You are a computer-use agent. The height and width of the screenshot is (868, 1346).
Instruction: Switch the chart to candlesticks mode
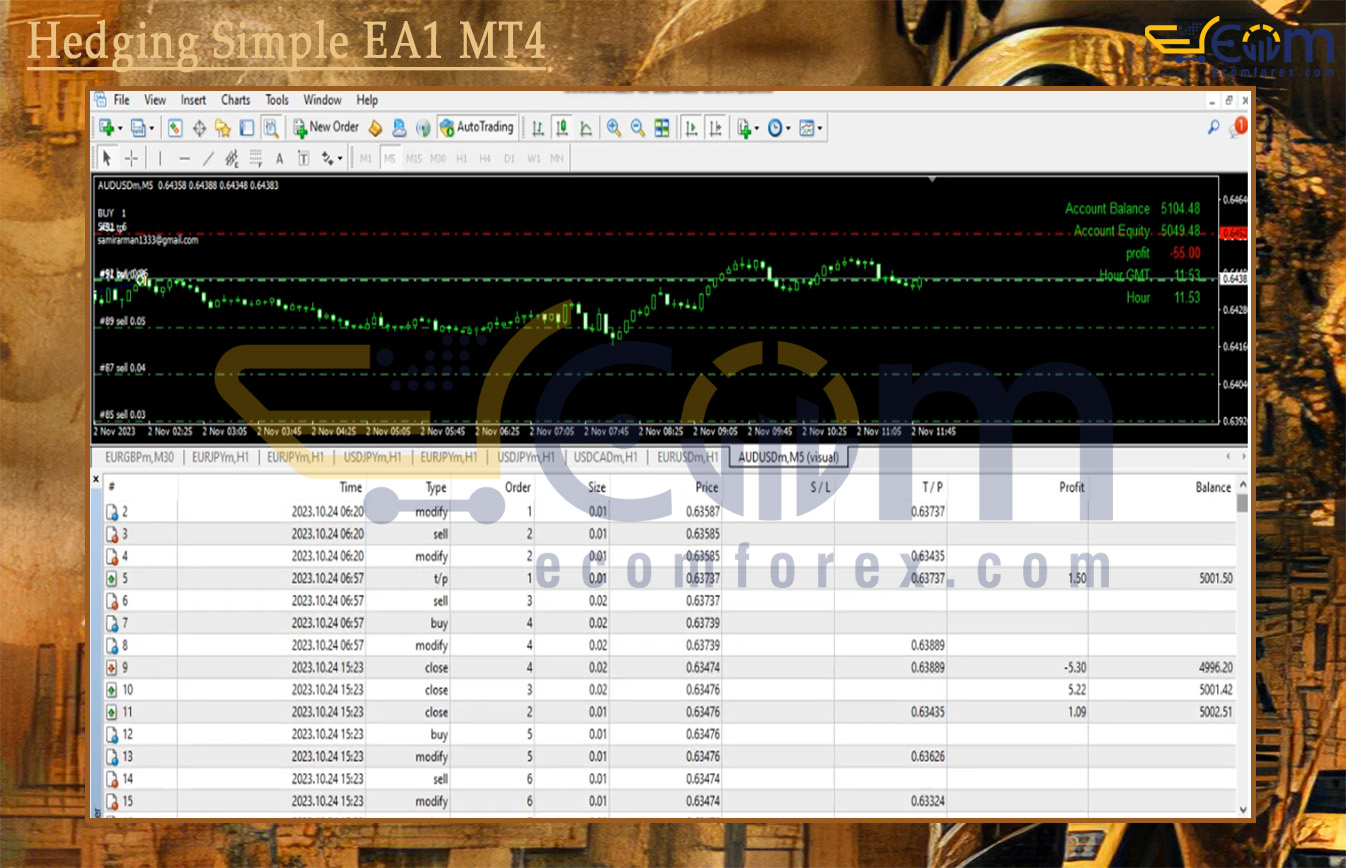tap(562, 128)
